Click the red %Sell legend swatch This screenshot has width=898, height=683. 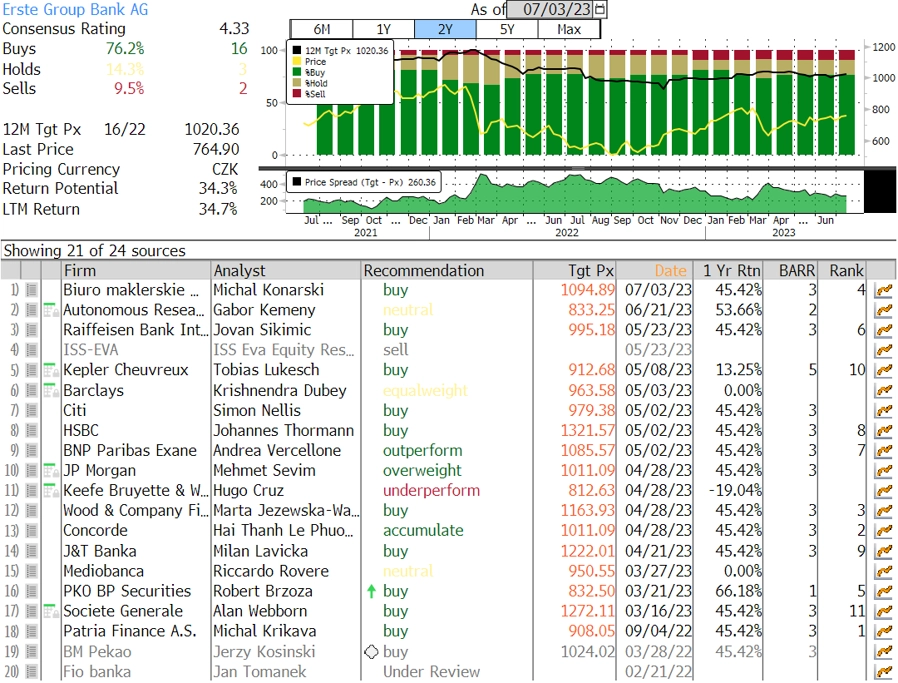(297, 93)
